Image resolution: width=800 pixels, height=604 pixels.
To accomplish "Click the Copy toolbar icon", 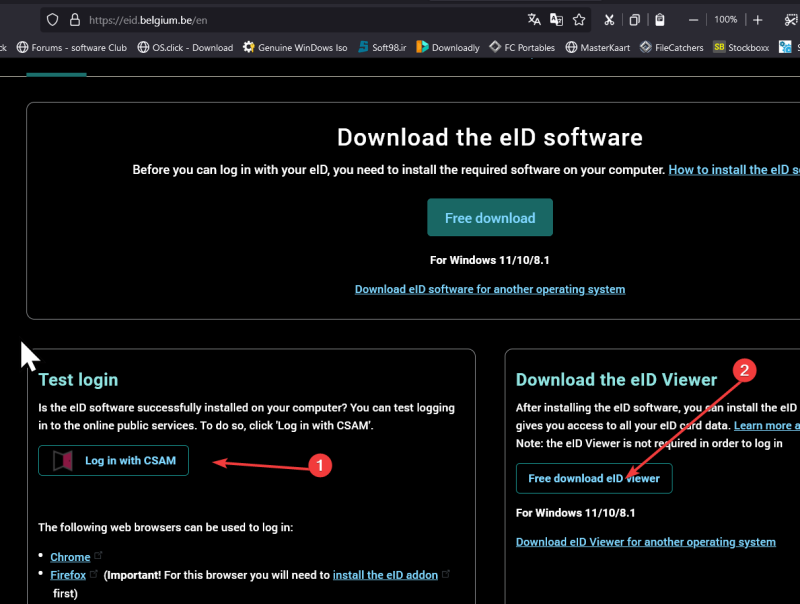I will coord(634,19).
